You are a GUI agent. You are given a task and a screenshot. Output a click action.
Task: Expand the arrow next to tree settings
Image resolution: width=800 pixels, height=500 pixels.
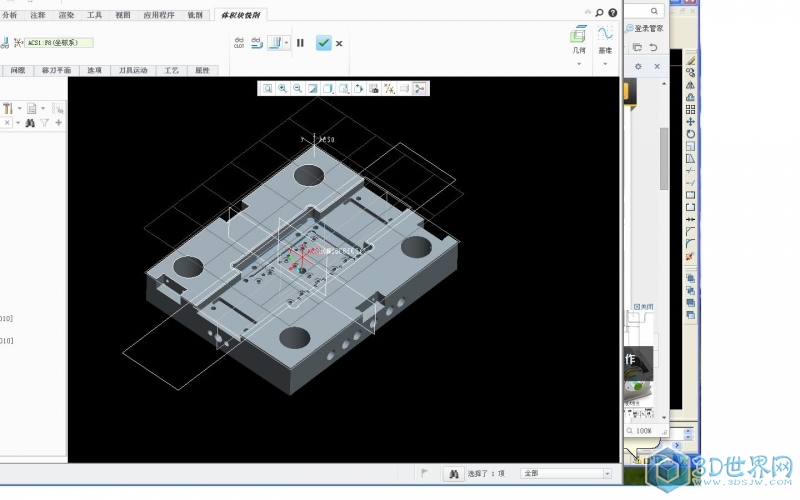pyautogui.click(x=19, y=109)
